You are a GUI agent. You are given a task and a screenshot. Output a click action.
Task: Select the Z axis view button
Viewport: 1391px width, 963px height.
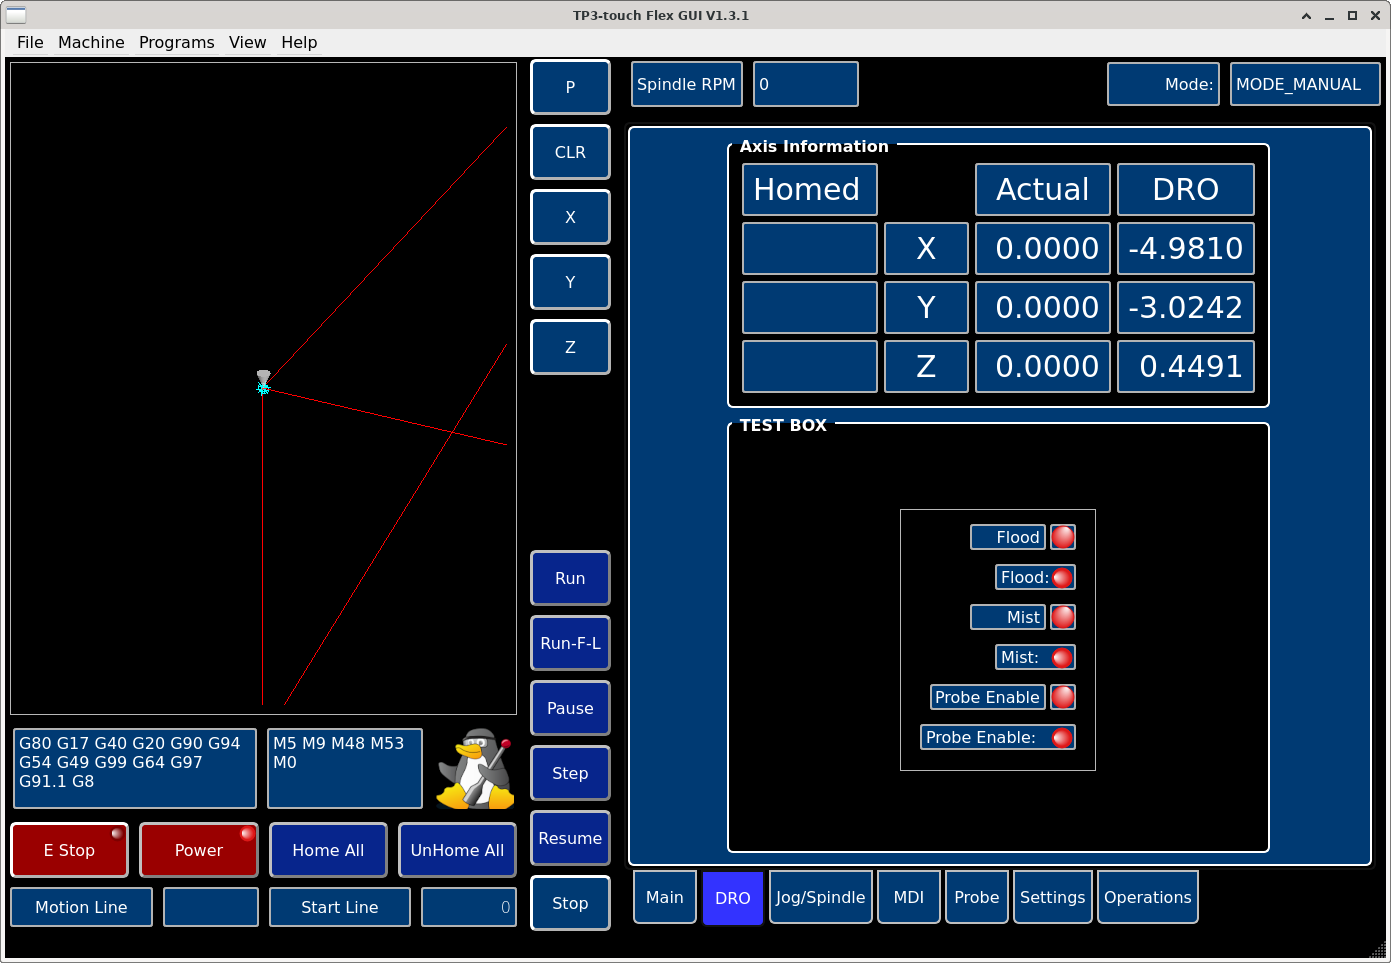[x=570, y=347]
